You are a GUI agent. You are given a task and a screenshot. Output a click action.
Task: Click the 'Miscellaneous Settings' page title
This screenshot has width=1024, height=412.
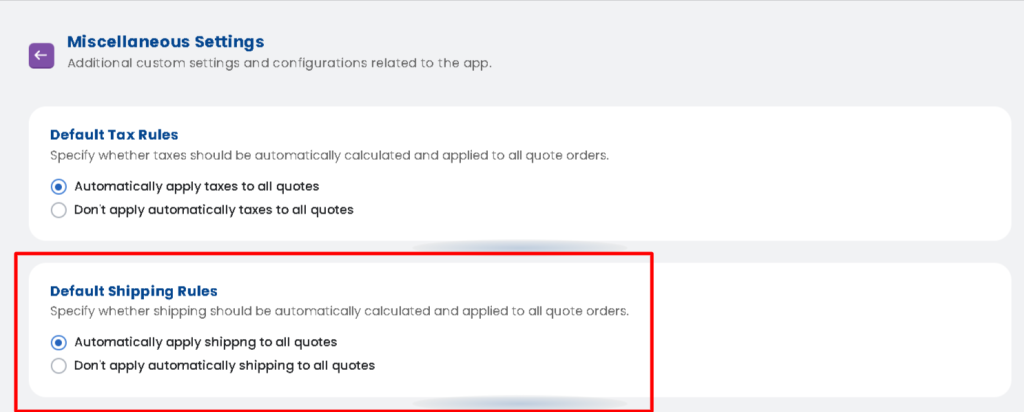165,42
